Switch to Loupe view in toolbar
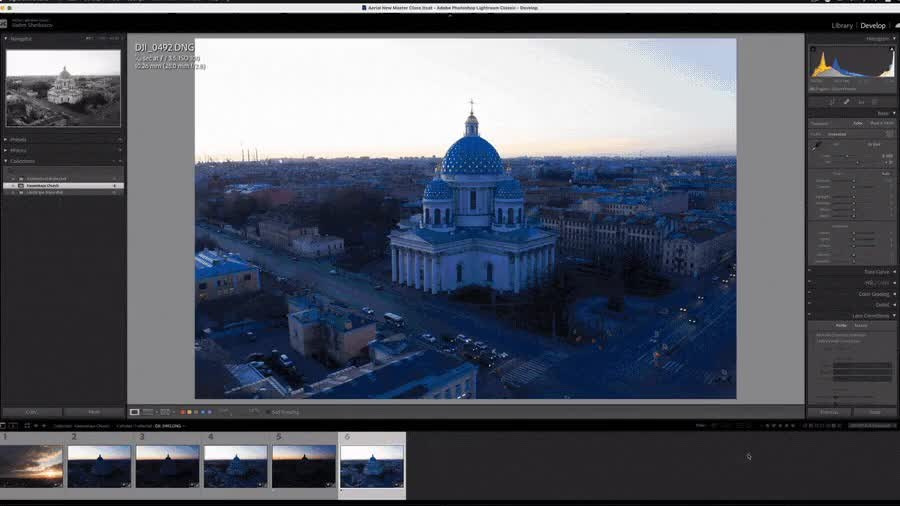The width and height of the screenshot is (900, 506). pyautogui.click(x=134, y=412)
